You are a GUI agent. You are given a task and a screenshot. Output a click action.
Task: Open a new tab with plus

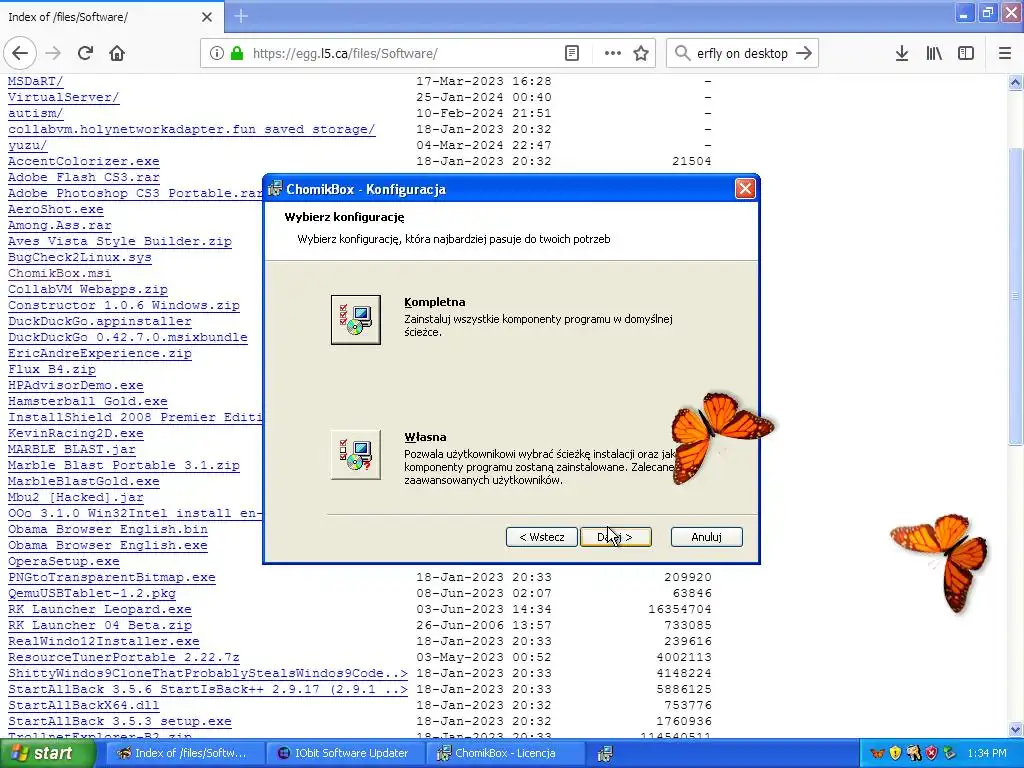(x=240, y=16)
